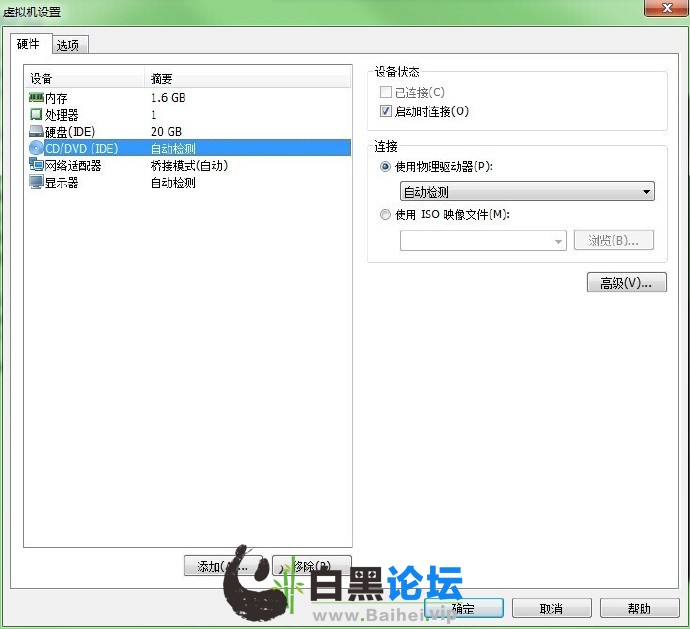
Task: Click the network adapter (网络适配器) icon
Action: tap(36, 165)
